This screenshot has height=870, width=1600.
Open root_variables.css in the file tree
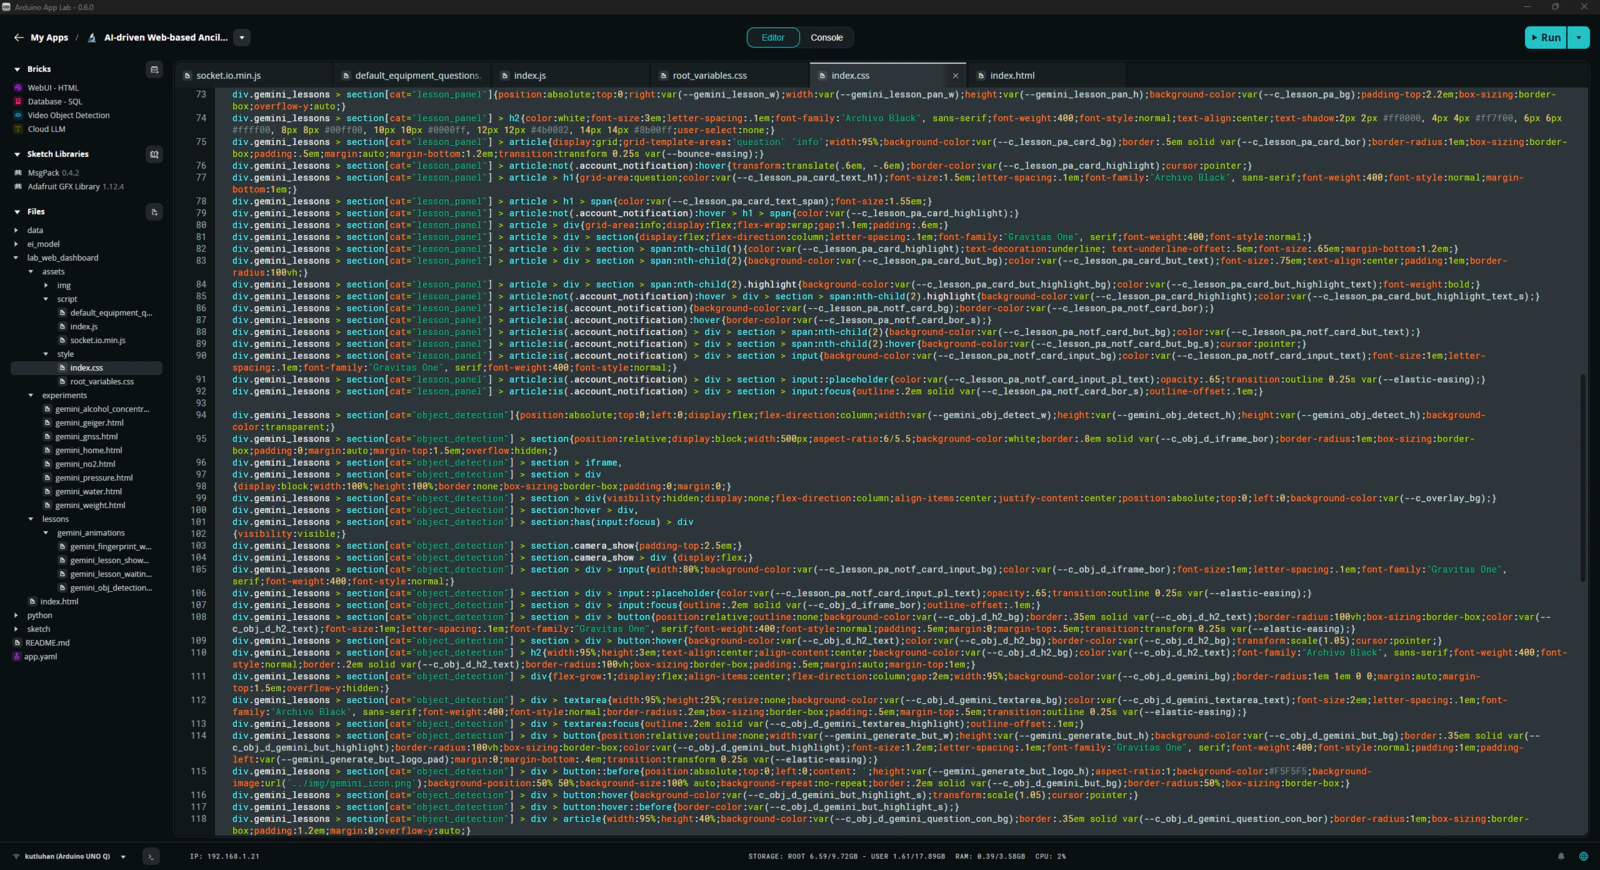coord(102,382)
